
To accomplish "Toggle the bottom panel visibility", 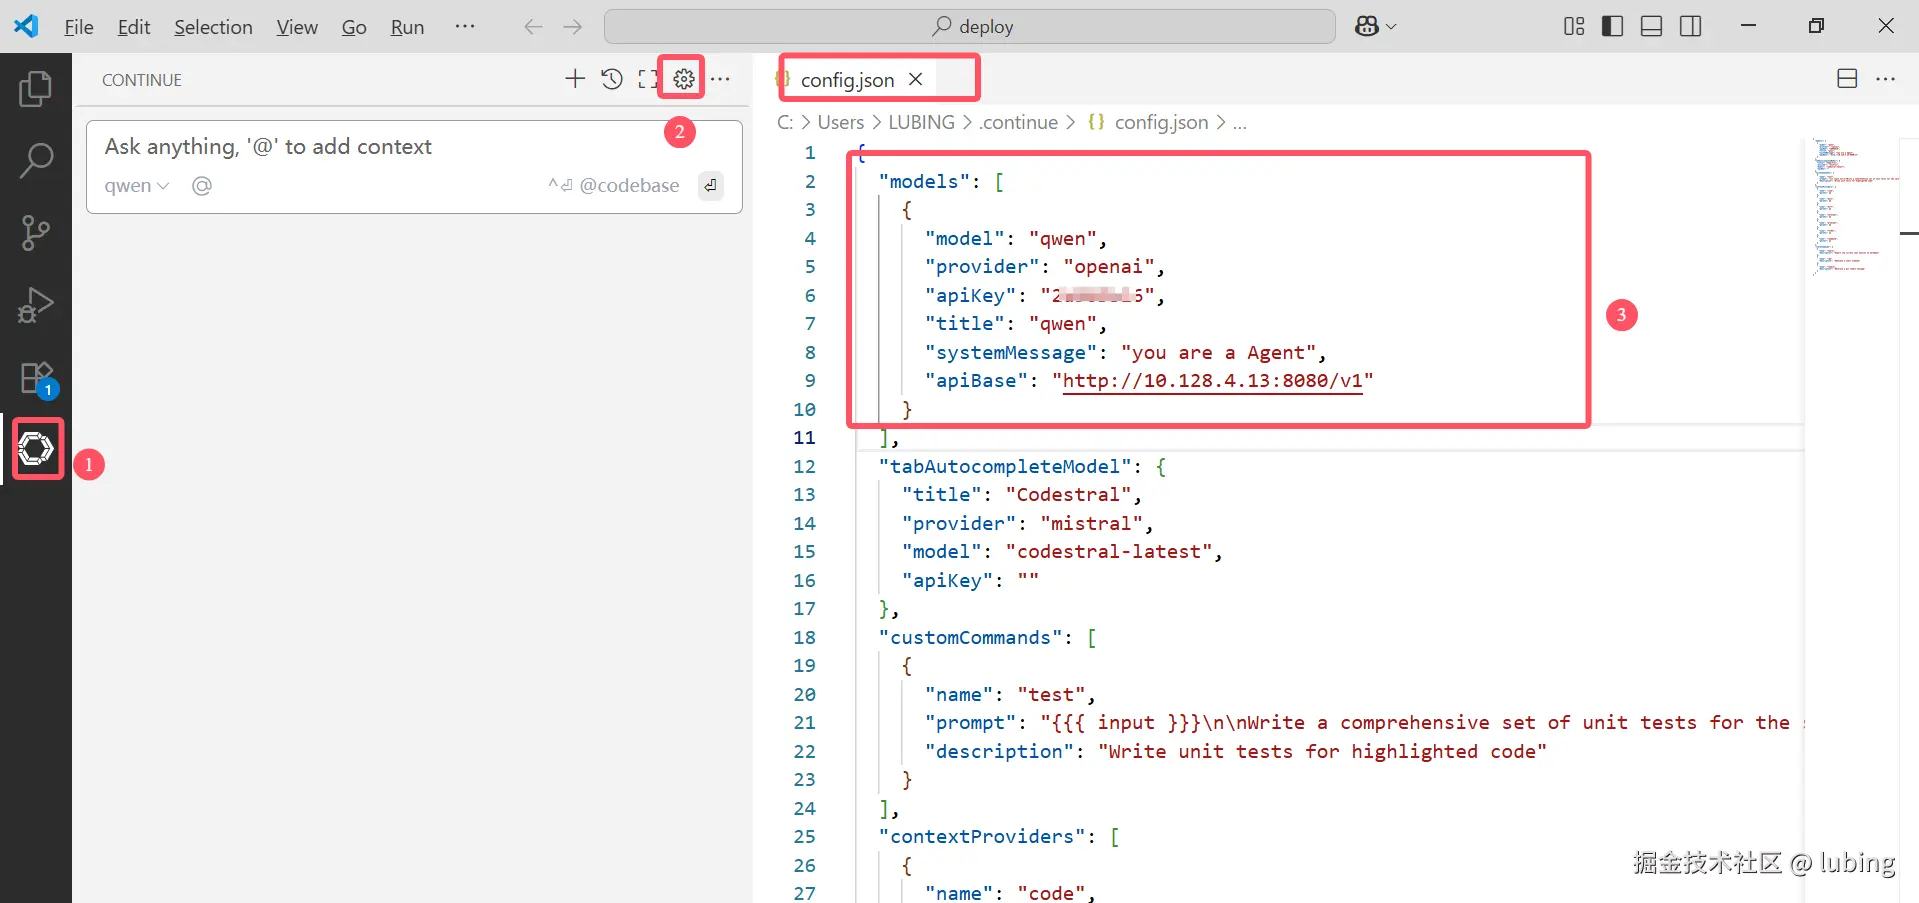I will click(1652, 27).
